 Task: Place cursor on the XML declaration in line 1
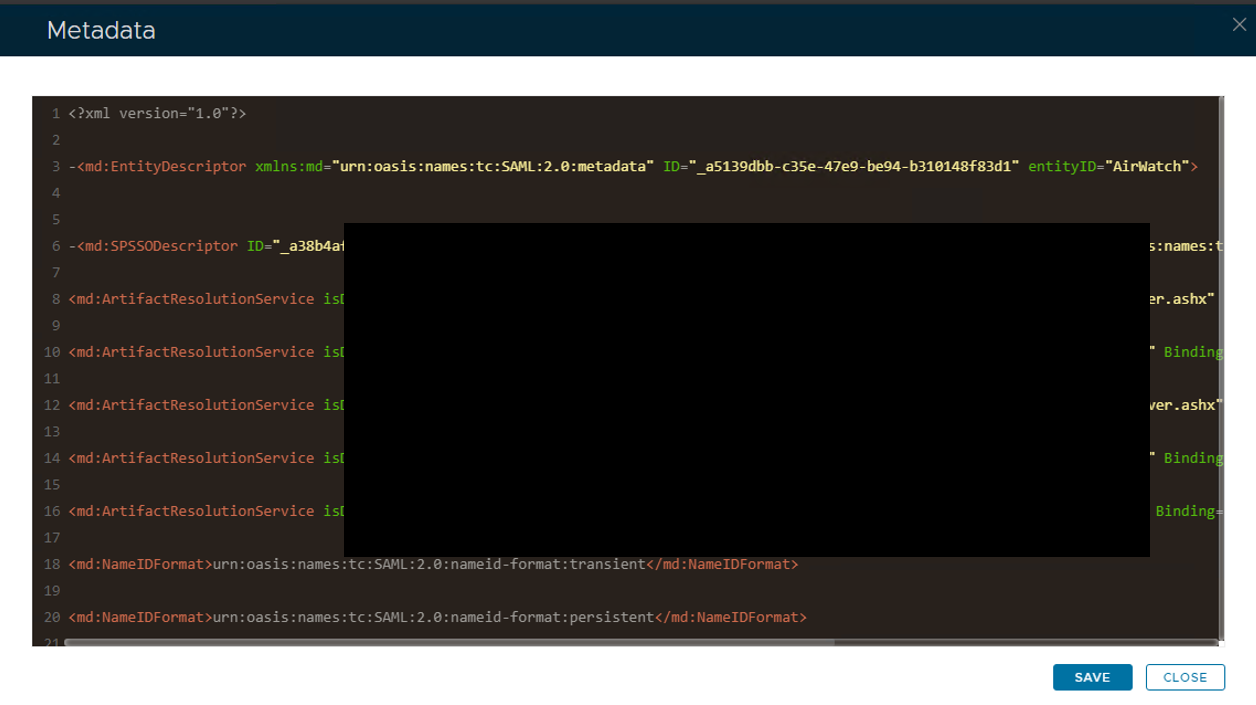pos(157,114)
